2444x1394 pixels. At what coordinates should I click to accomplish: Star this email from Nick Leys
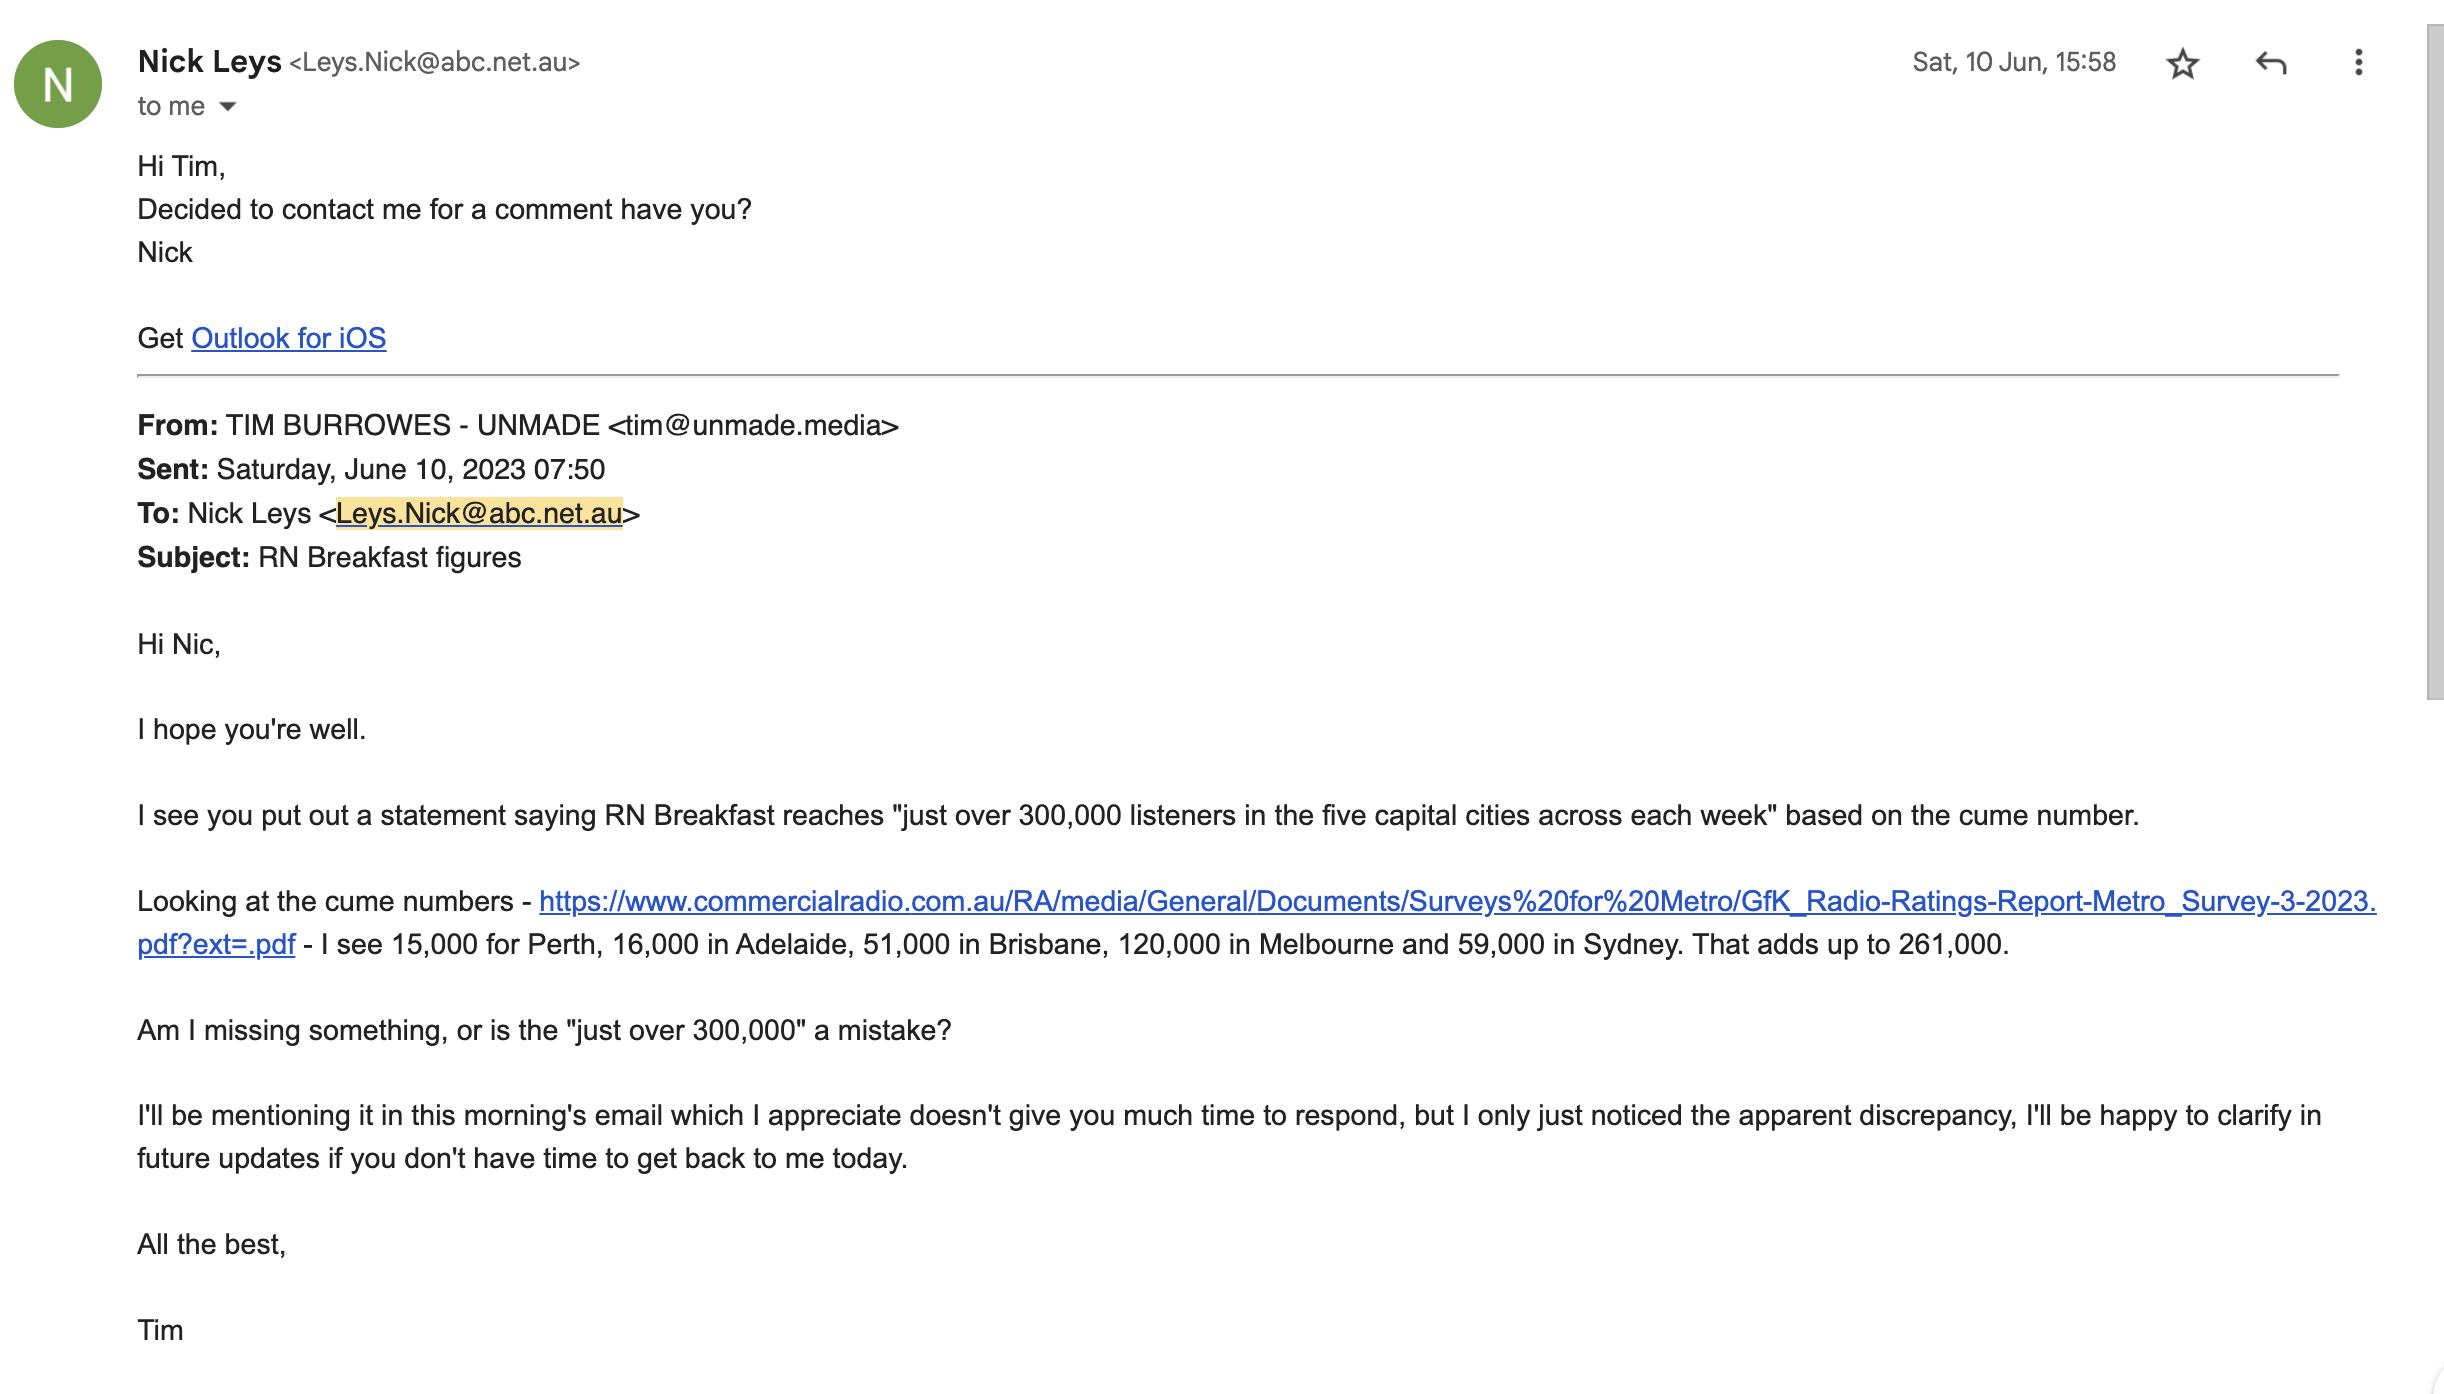coord(2182,64)
